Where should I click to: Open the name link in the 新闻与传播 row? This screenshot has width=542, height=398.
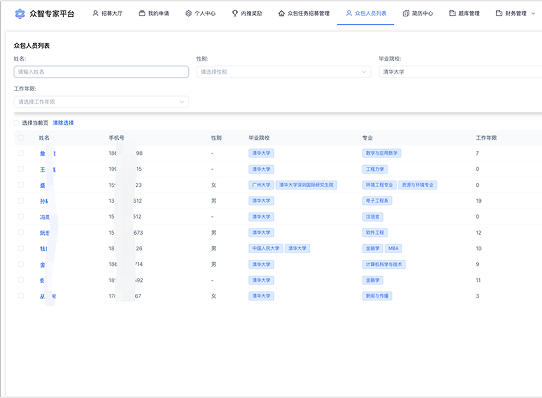48,296
